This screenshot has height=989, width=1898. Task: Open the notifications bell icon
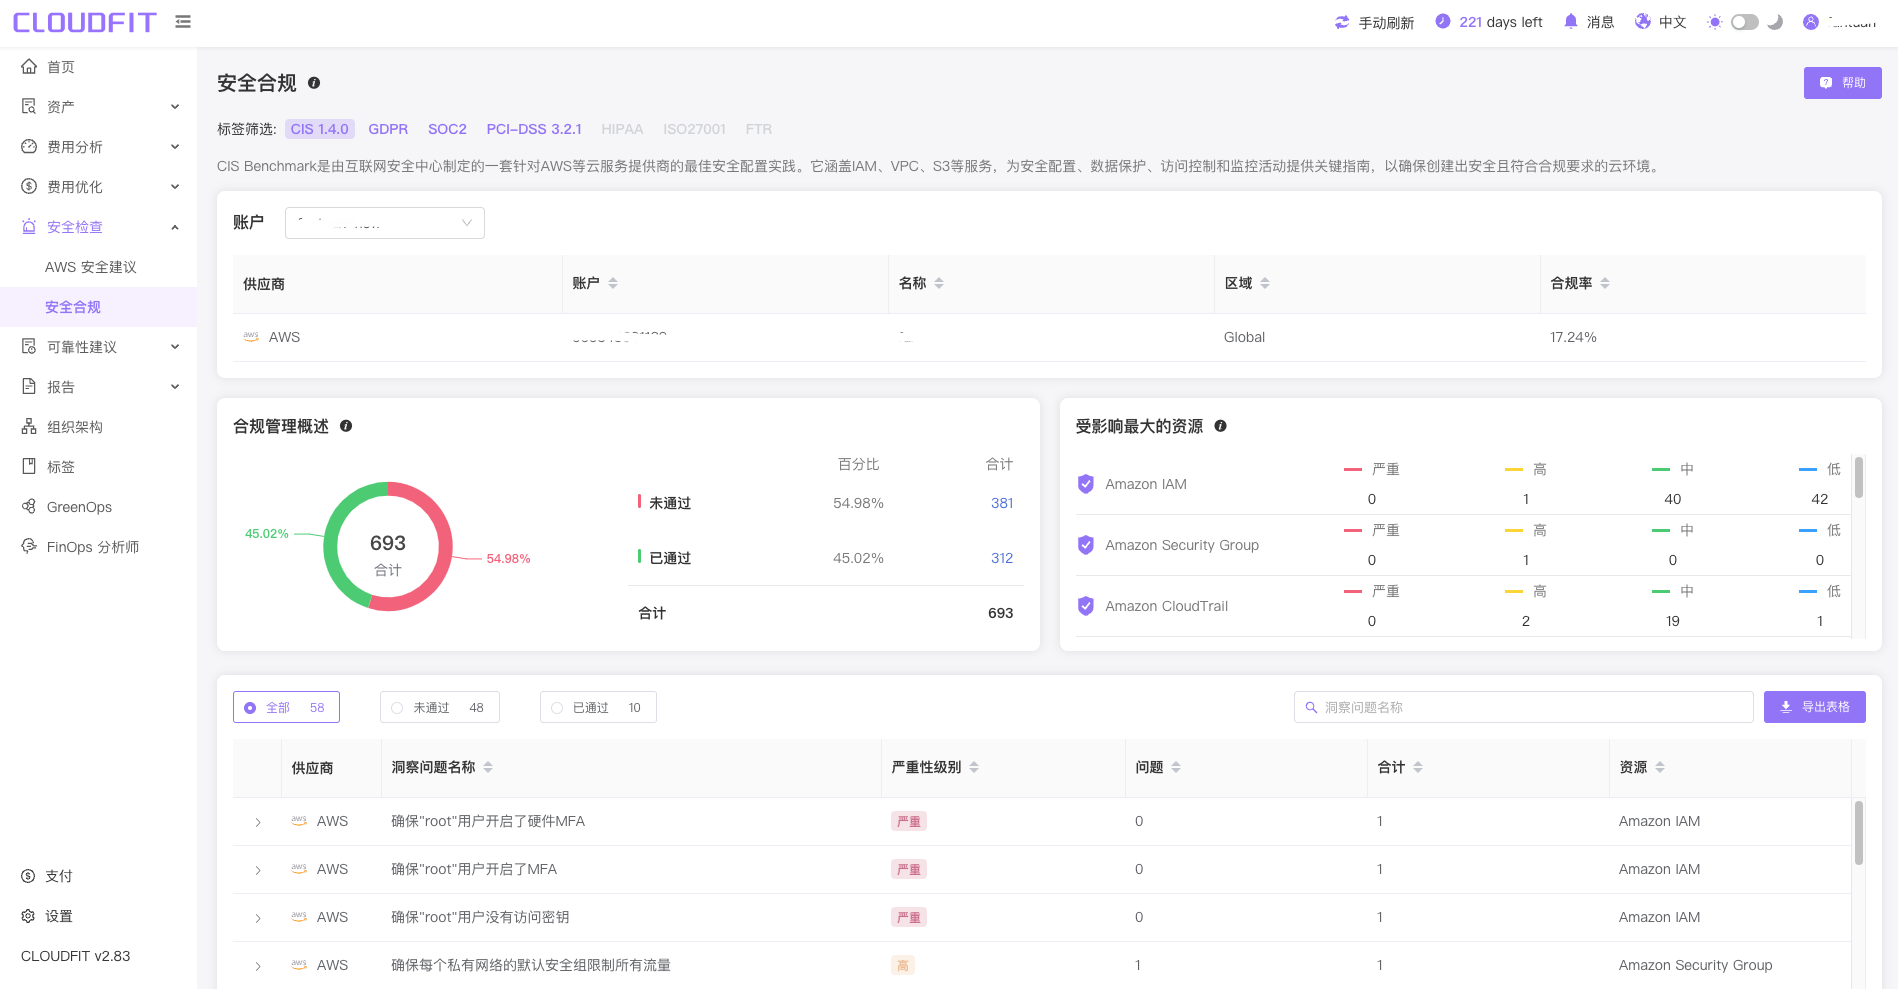tap(1571, 21)
